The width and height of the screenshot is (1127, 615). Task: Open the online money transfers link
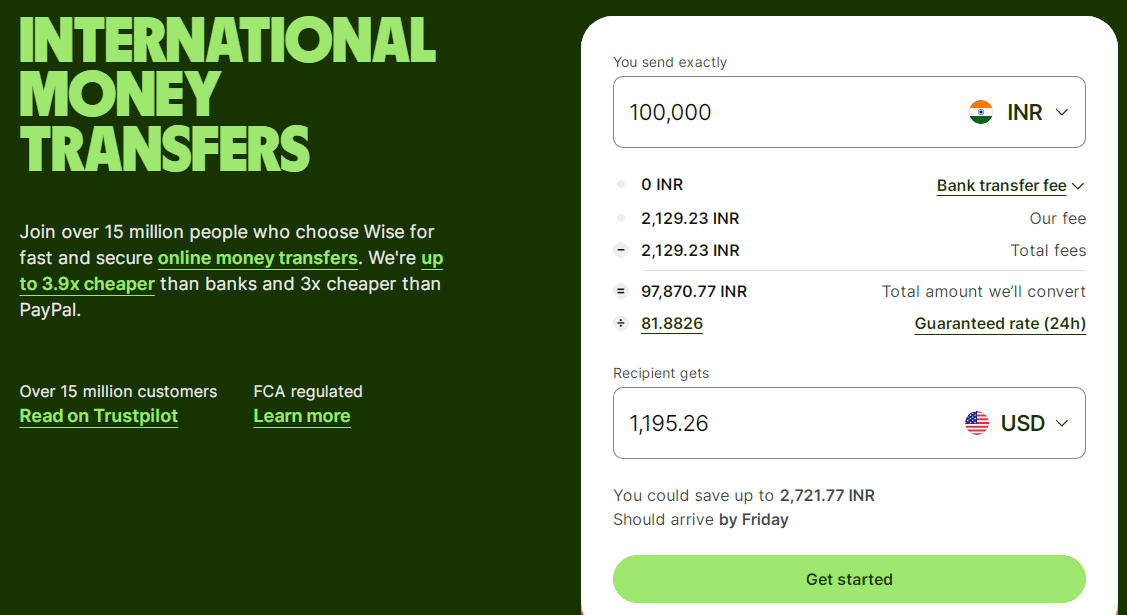click(258, 258)
